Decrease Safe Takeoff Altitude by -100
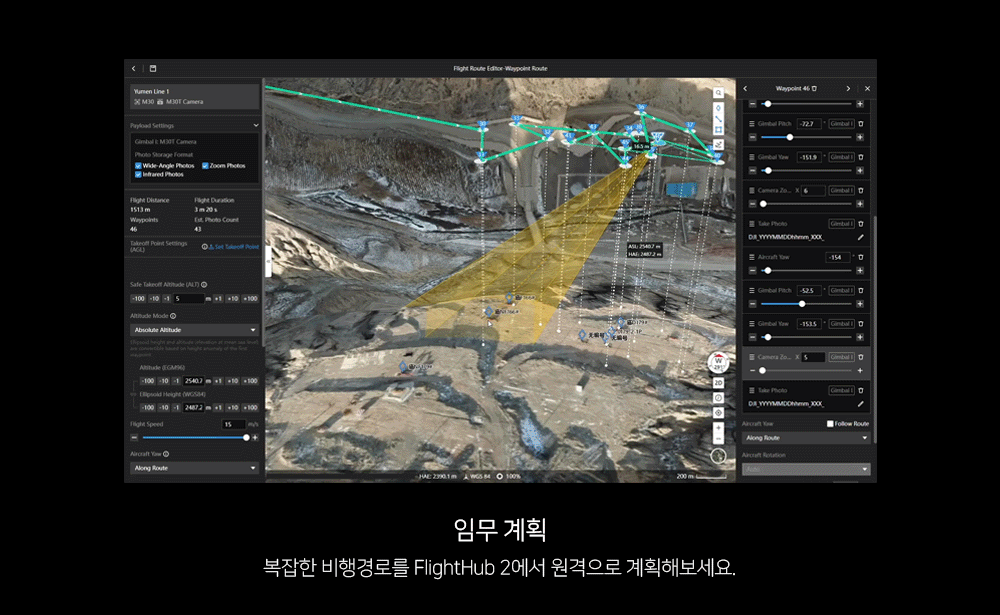Image resolution: width=1000 pixels, height=615 pixels. coord(138,299)
